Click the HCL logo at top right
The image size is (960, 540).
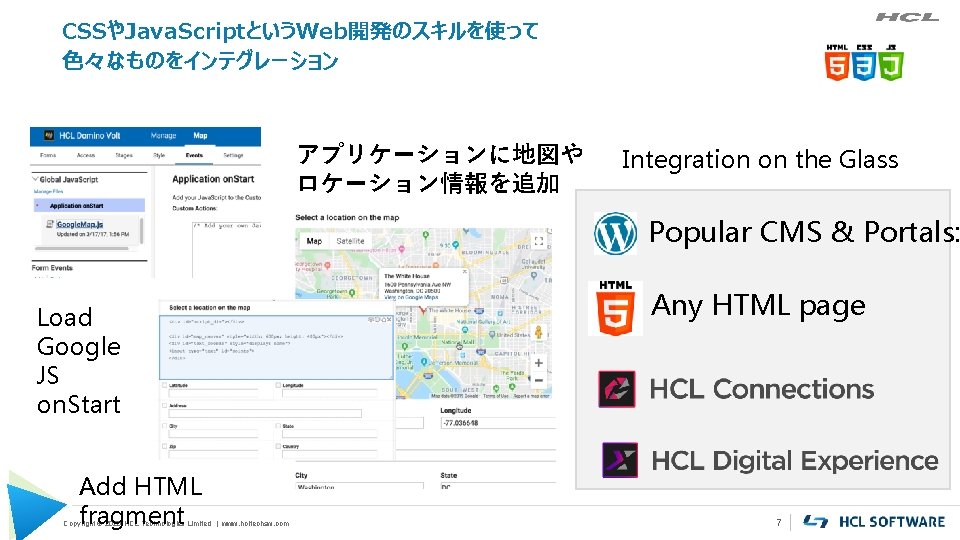tap(907, 17)
